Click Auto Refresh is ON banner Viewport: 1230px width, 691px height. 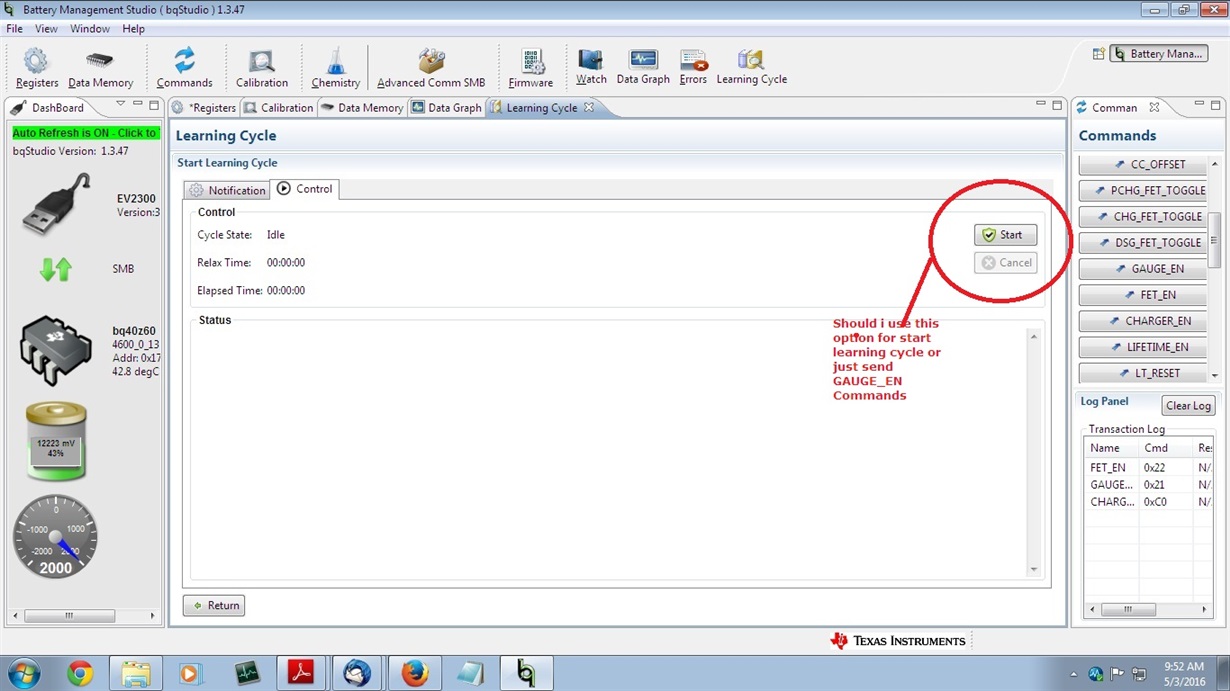tap(85, 133)
